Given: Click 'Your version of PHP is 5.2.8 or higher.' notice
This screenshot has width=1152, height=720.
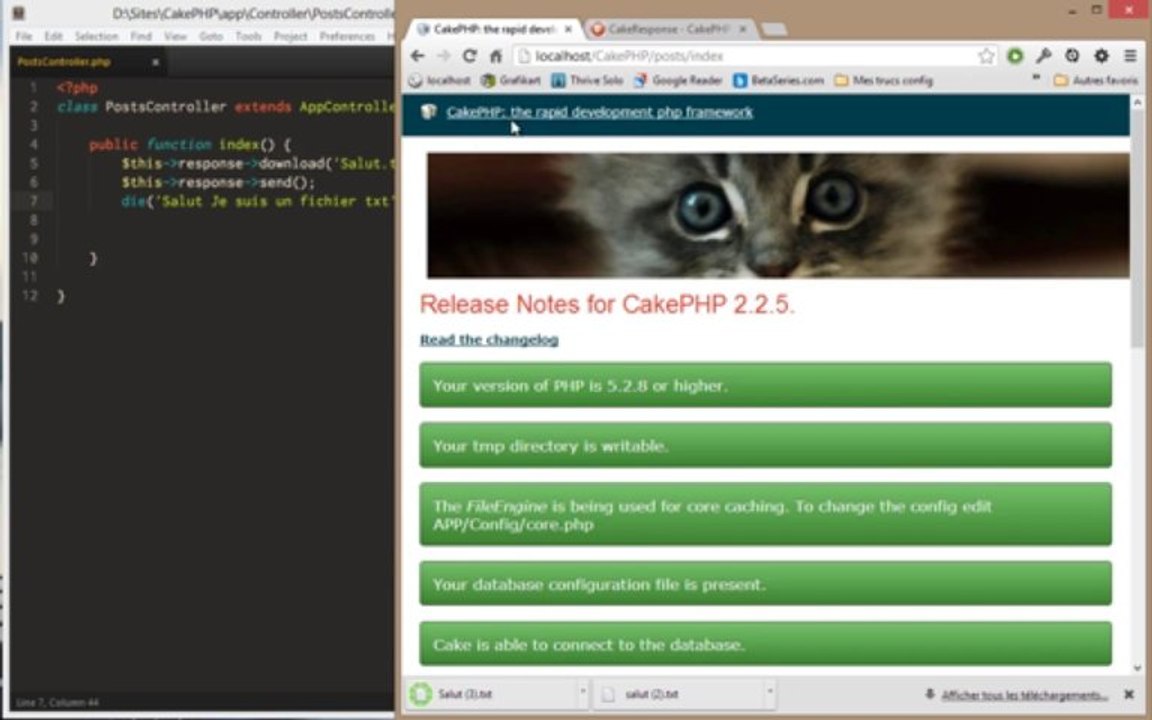Looking at the screenshot, I should (766, 385).
